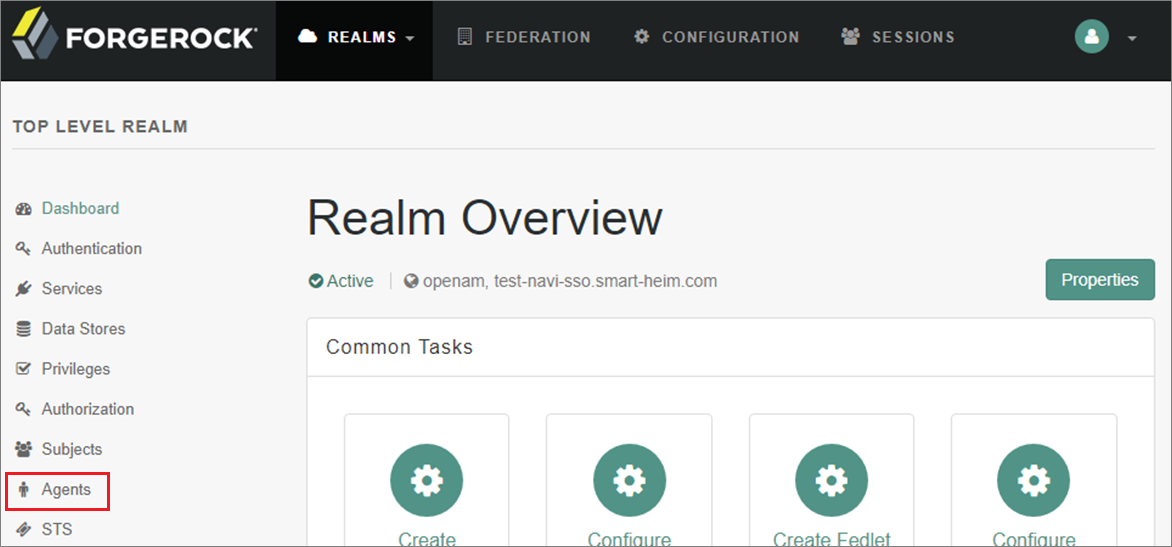Click the gear icon on Create Fedlet card
The width and height of the screenshot is (1172, 547).
pyautogui.click(x=831, y=480)
